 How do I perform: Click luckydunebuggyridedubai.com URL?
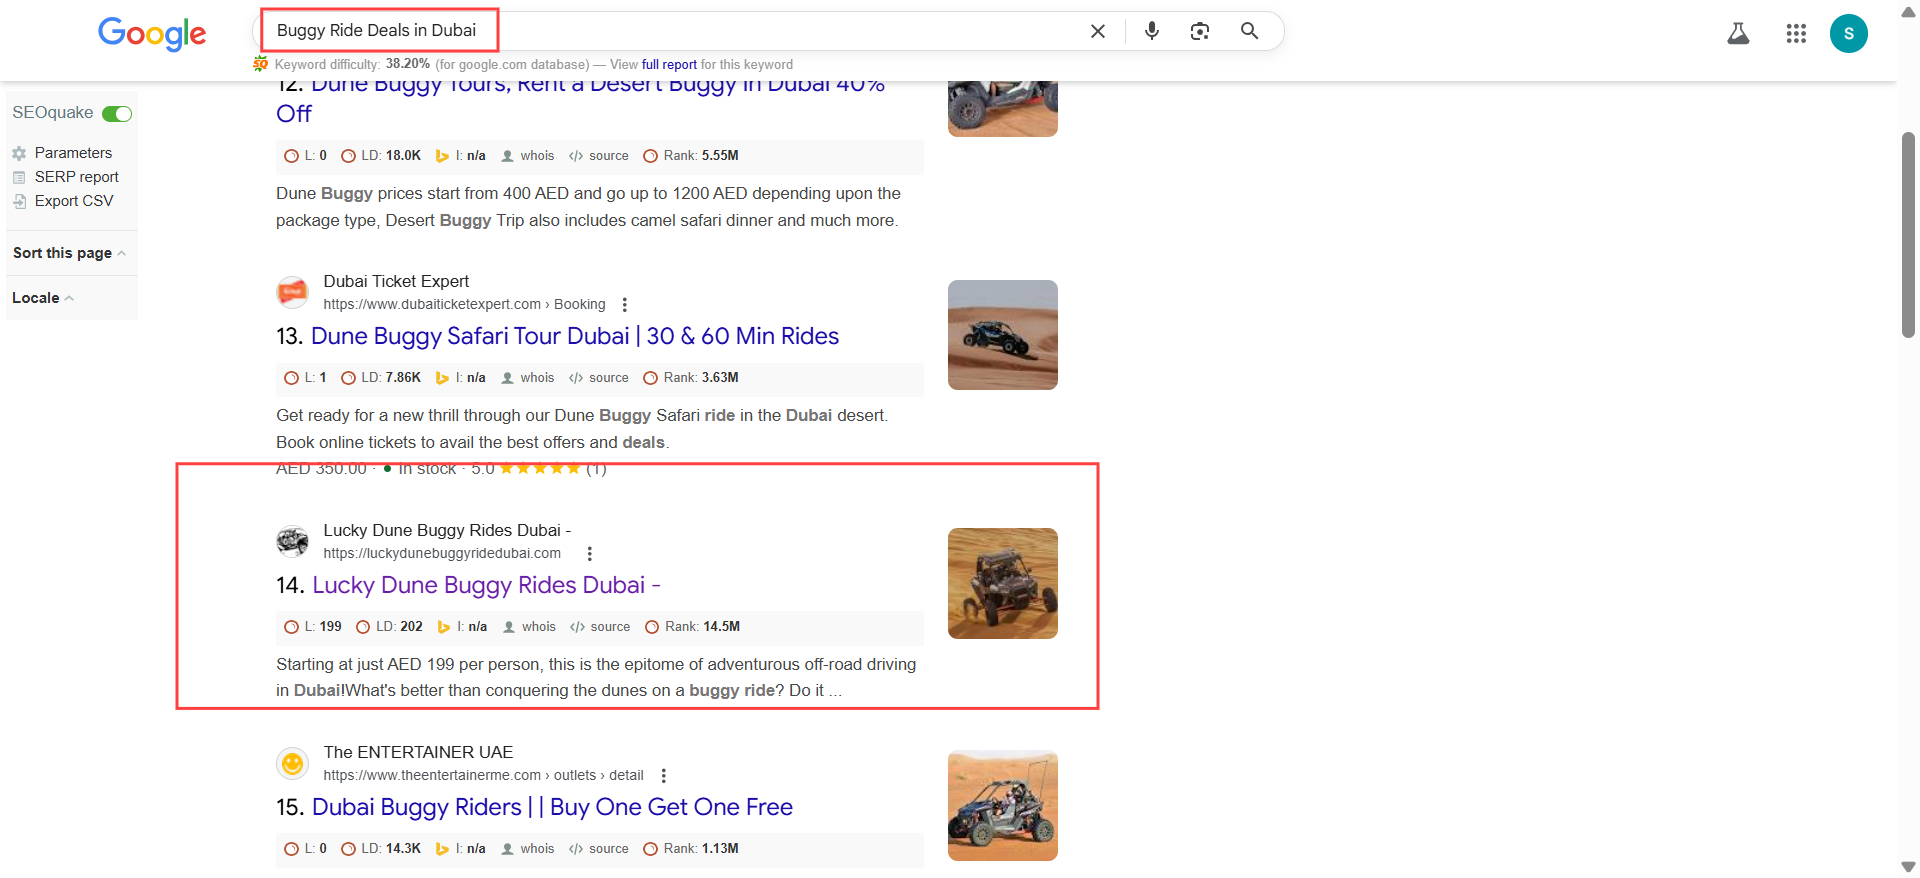(x=442, y=554)
